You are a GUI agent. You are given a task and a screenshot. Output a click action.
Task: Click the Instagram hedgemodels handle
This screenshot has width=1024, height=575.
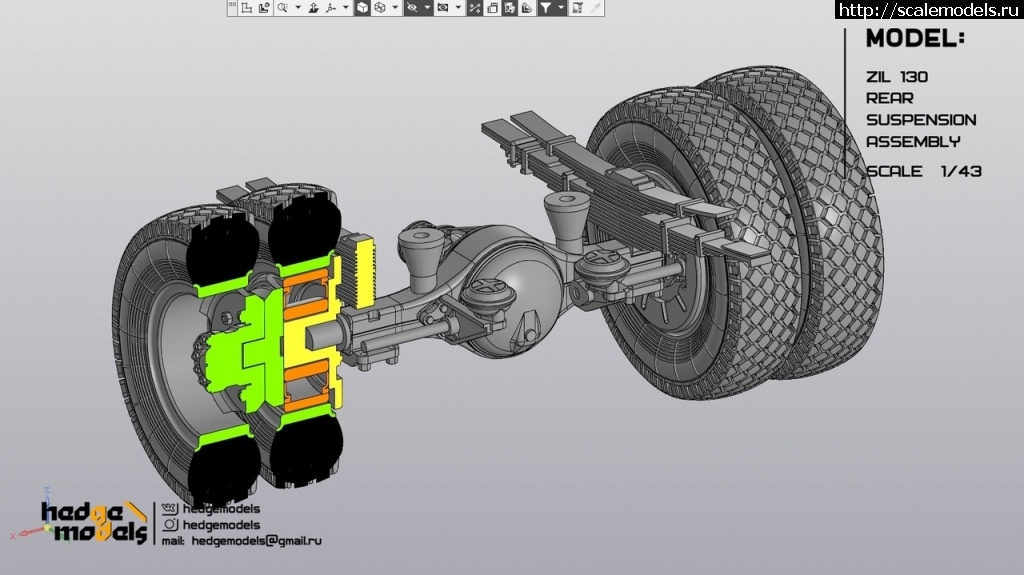click(x=221, y=525)
